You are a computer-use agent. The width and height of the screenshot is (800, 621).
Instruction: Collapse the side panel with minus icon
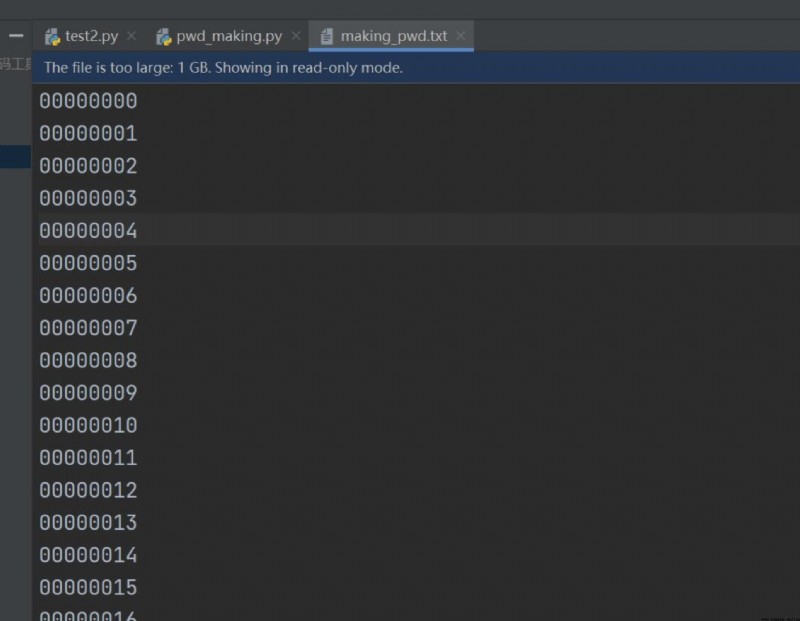coord(16,35)
